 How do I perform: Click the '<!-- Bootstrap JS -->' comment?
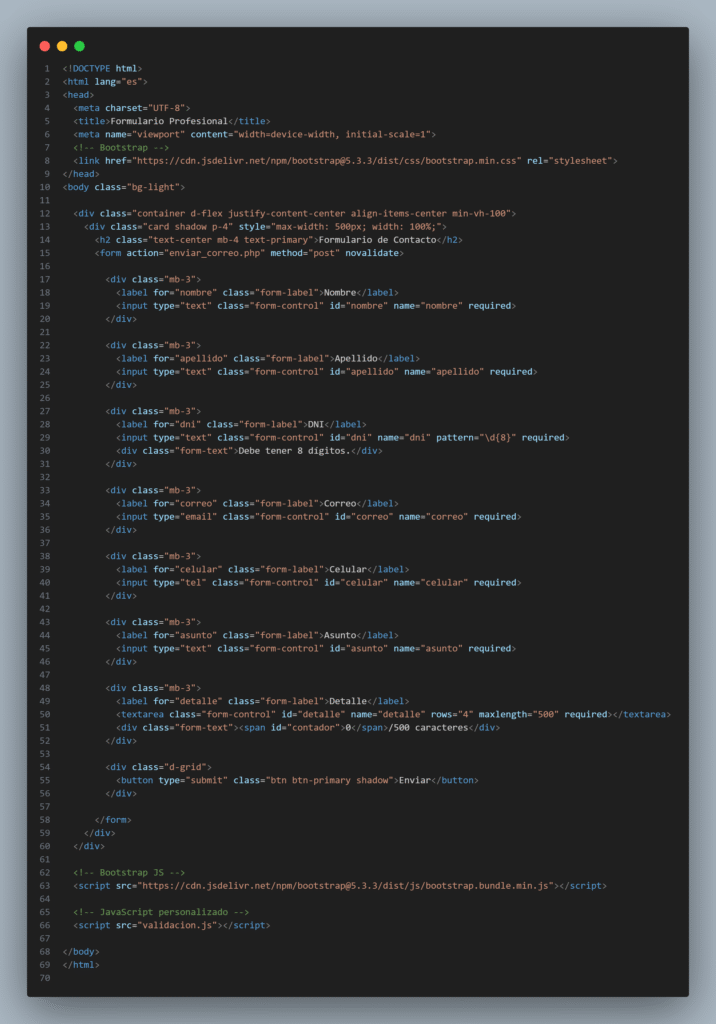pos(129,873)
